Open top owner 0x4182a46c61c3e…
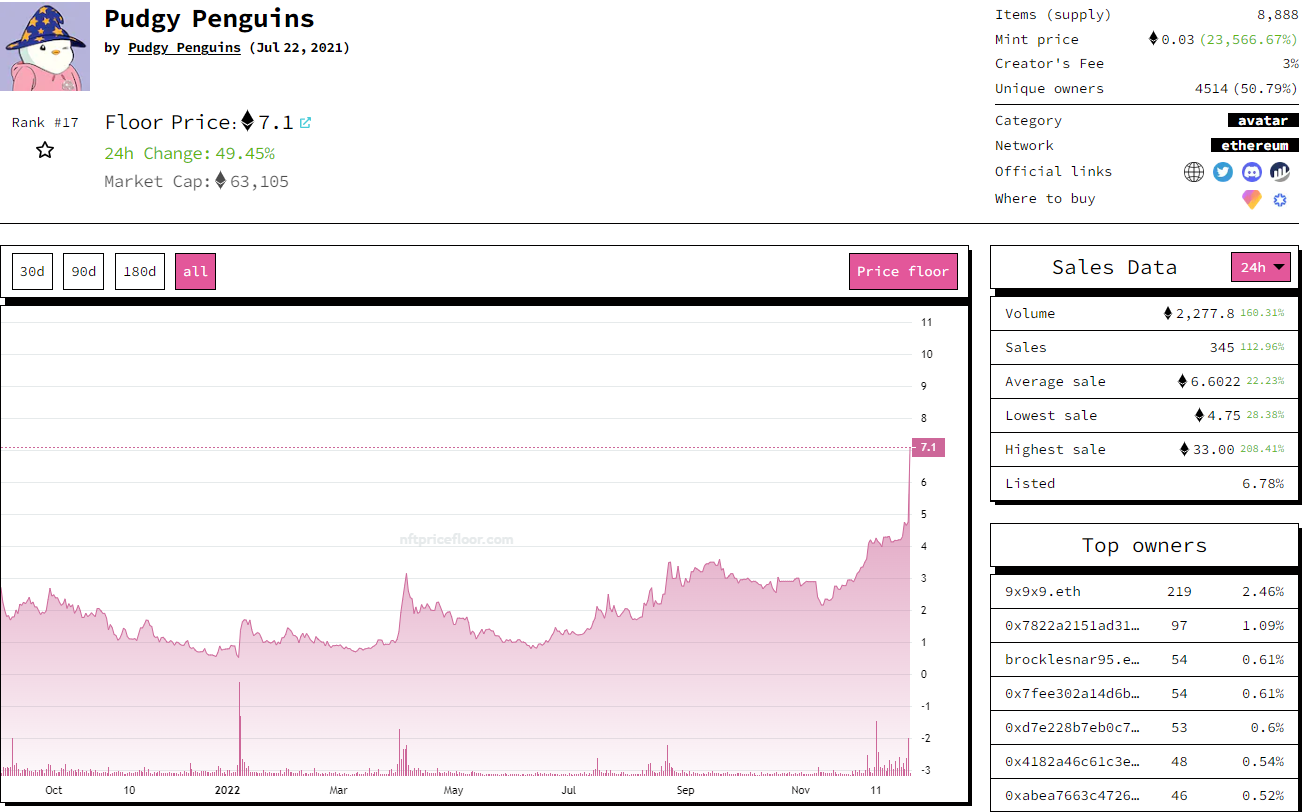This screenshot has height=812, width=1306. (1072, 761)
